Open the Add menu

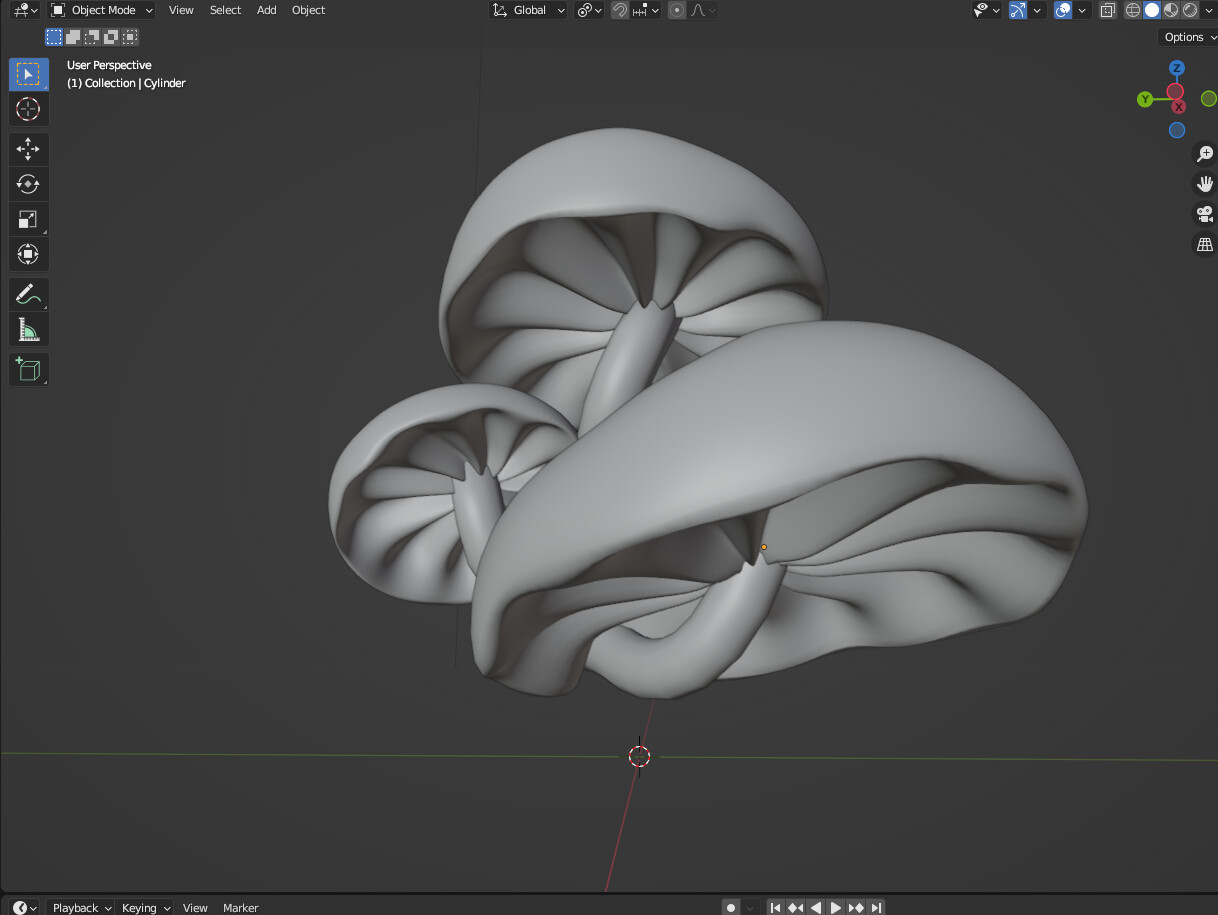tap(266, 10)
